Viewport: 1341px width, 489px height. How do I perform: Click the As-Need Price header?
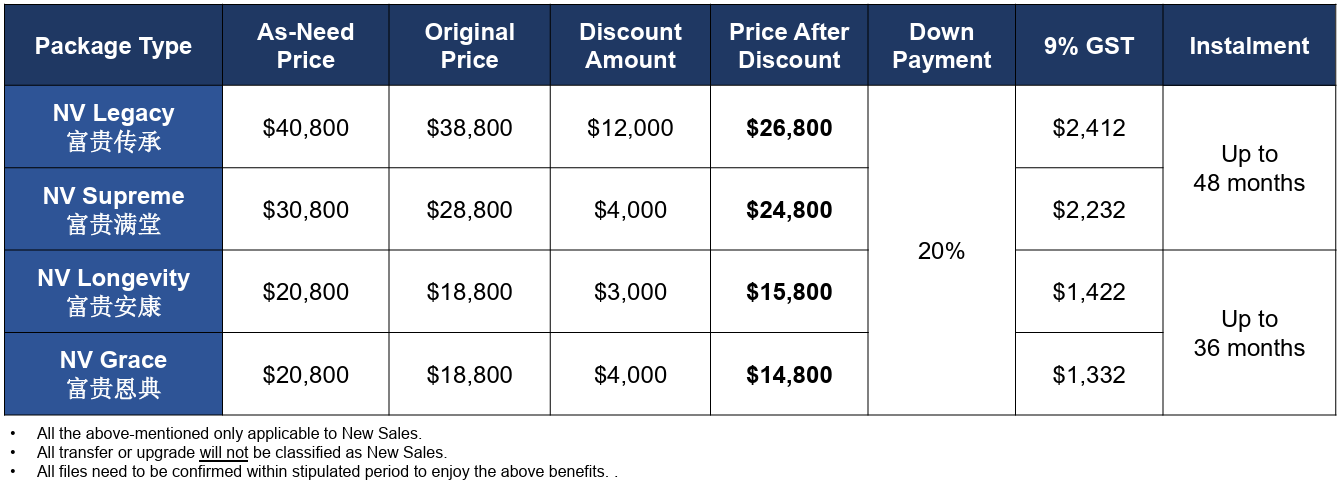[306, 46]
